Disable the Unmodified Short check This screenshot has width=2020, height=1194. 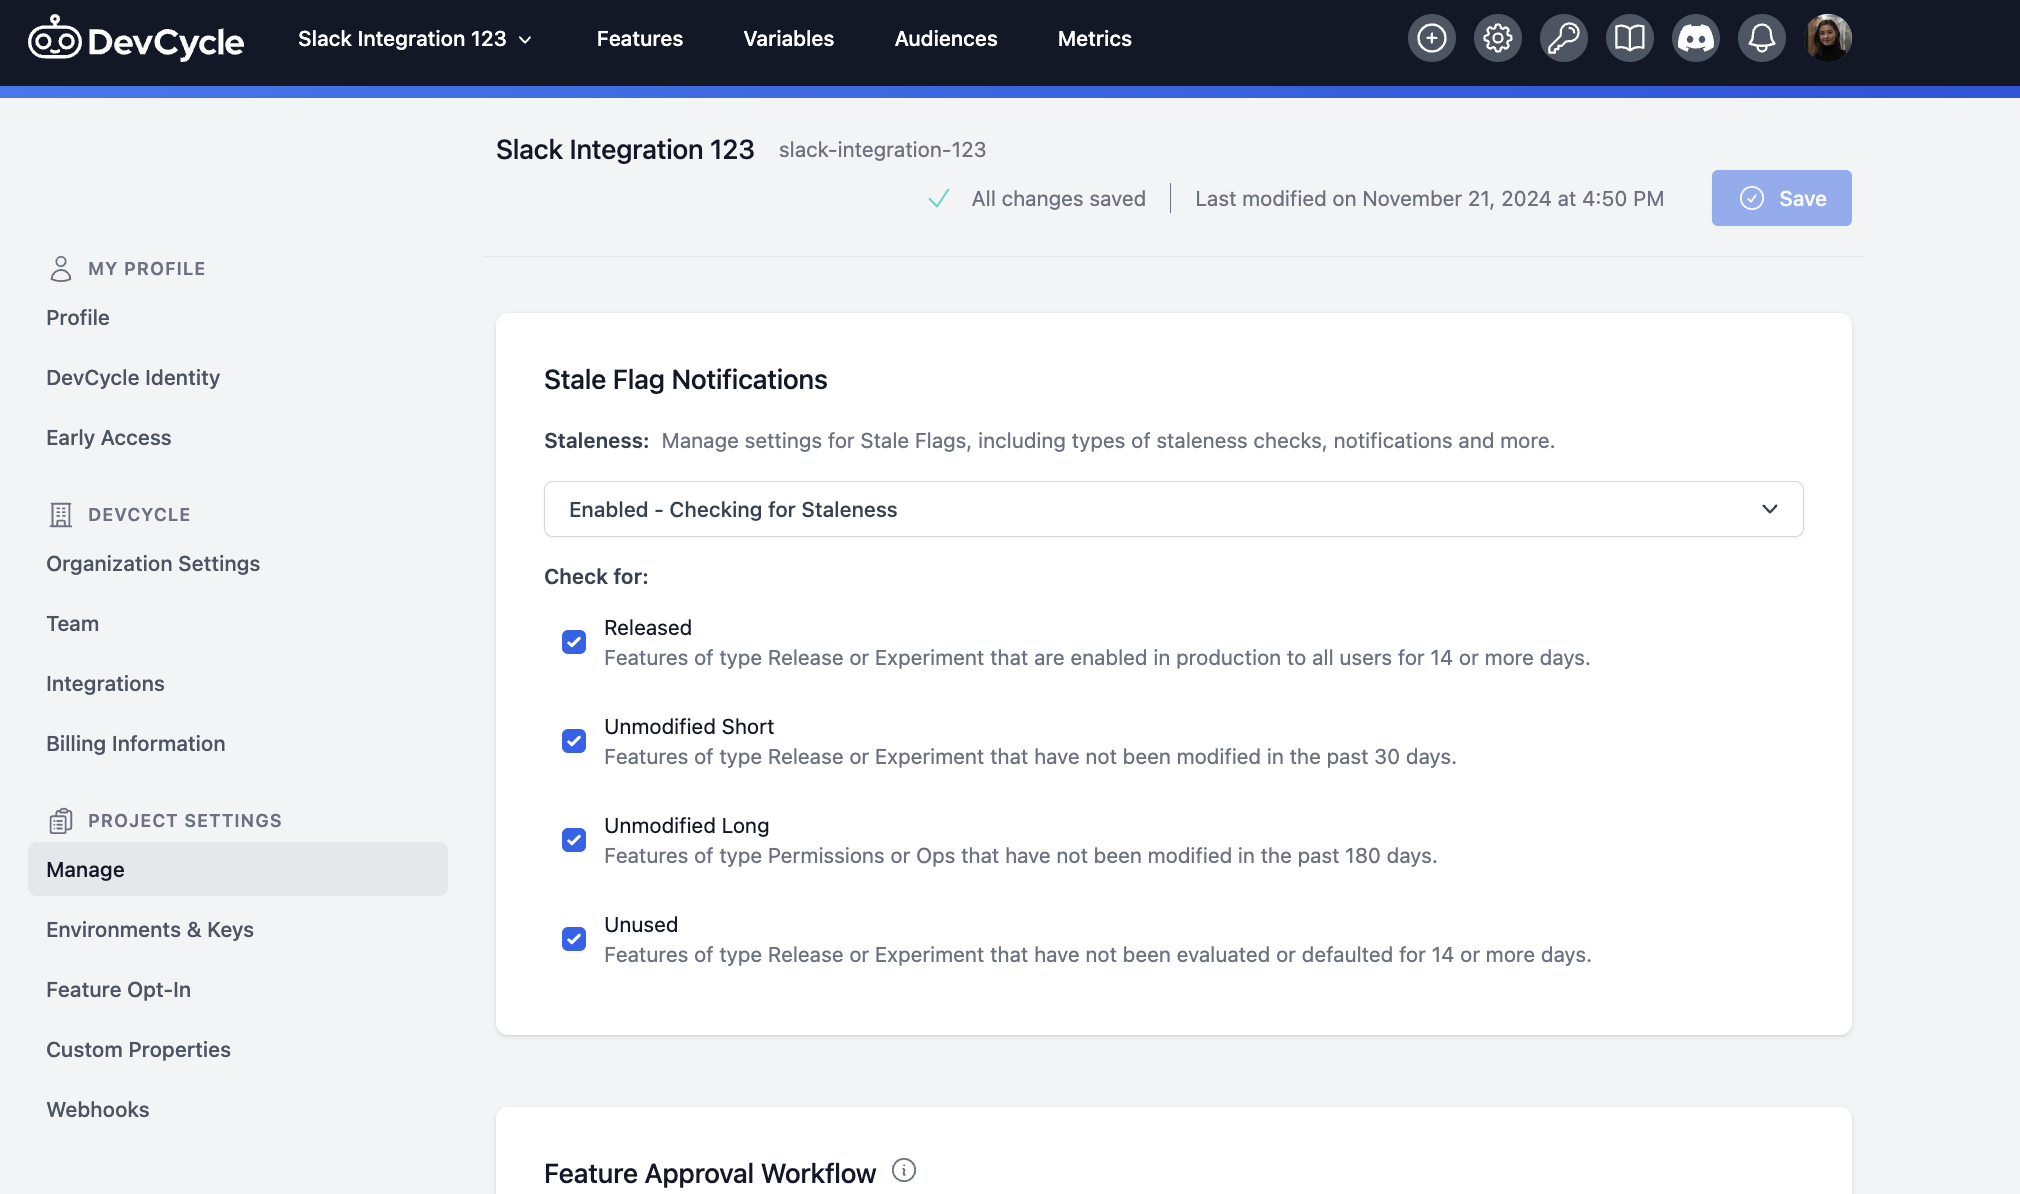(574, 740)
